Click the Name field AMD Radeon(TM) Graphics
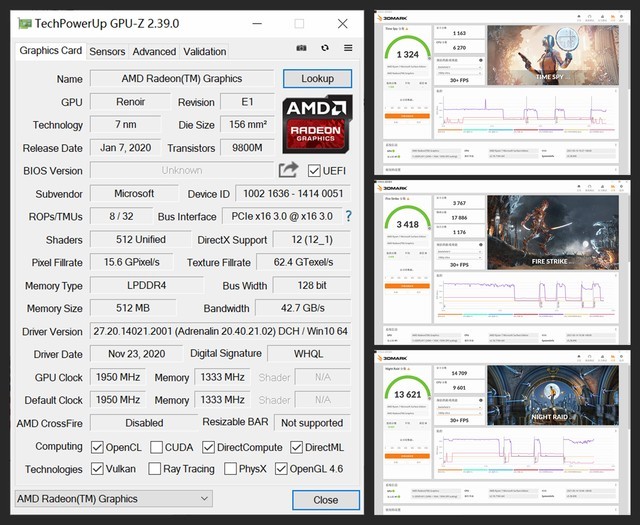 (182, 78)
